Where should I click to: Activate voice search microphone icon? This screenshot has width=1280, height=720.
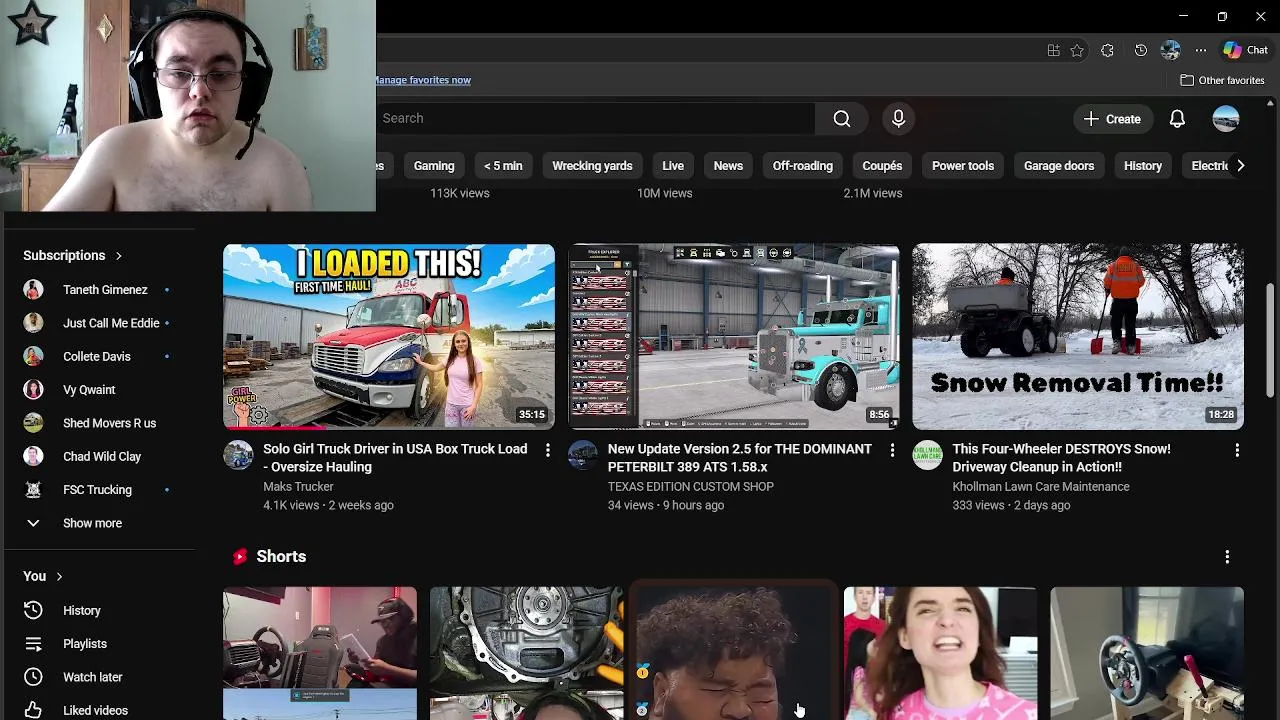pyautogui.click(x=898, y=118)
